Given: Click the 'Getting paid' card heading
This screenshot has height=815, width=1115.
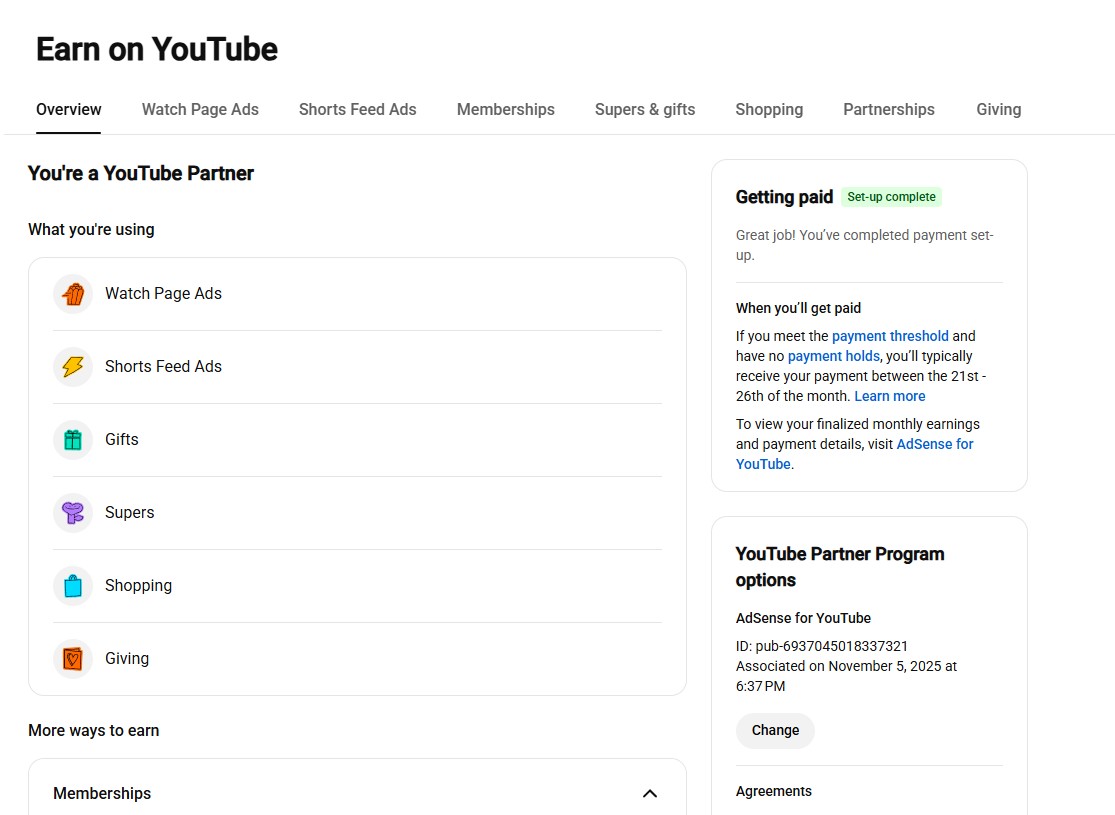Looking at the screenshot, I should coord(784,197).
